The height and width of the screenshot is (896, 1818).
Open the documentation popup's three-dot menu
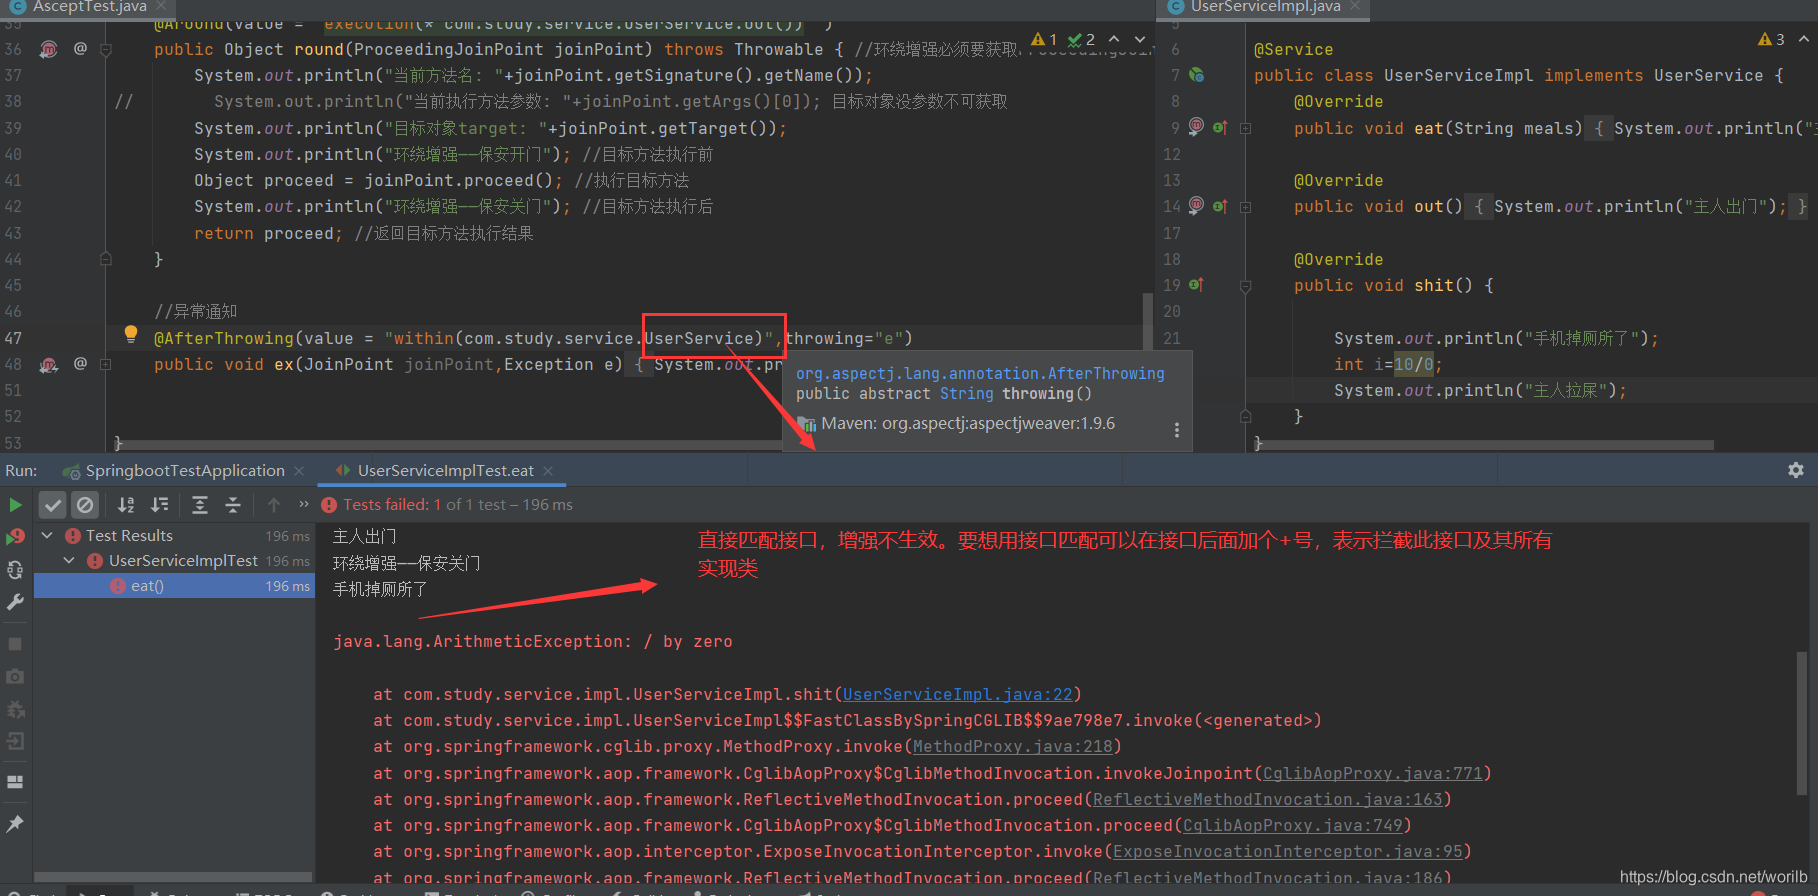(x=1176, y=430)
